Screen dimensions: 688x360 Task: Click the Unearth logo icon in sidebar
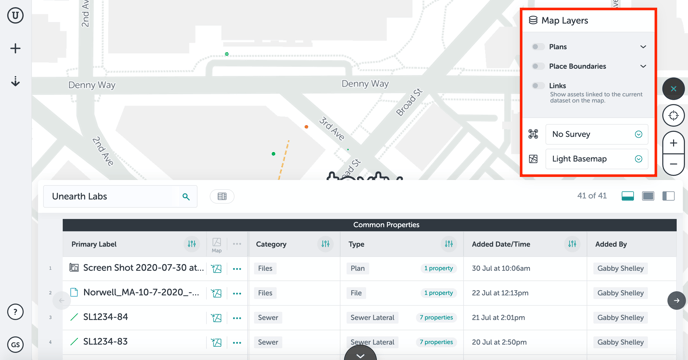[x=15, y=15]
